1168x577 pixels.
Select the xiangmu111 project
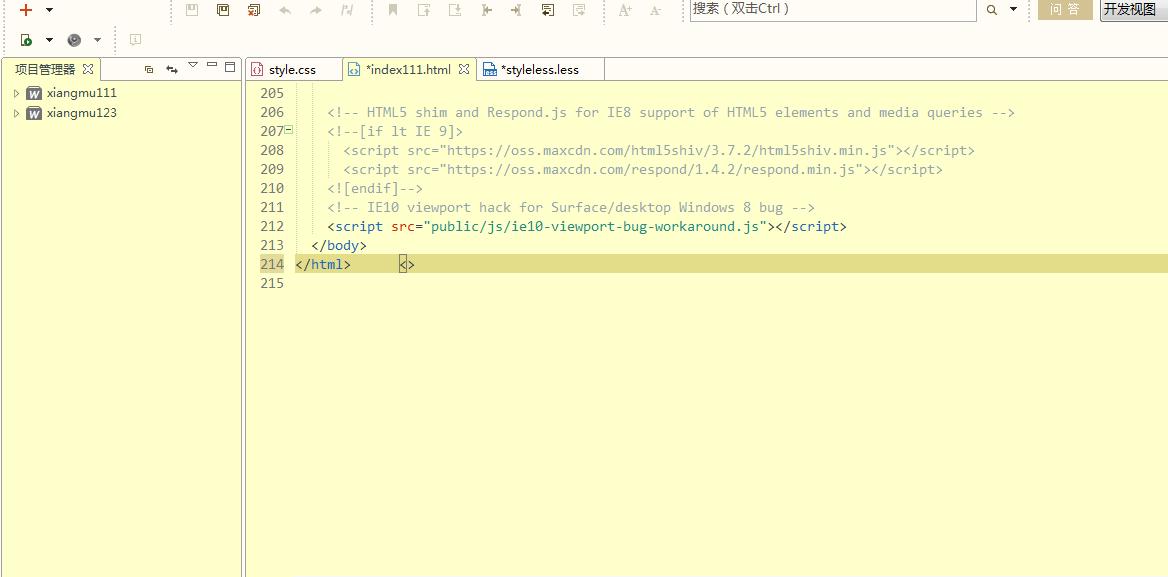[x=82, y=93]
